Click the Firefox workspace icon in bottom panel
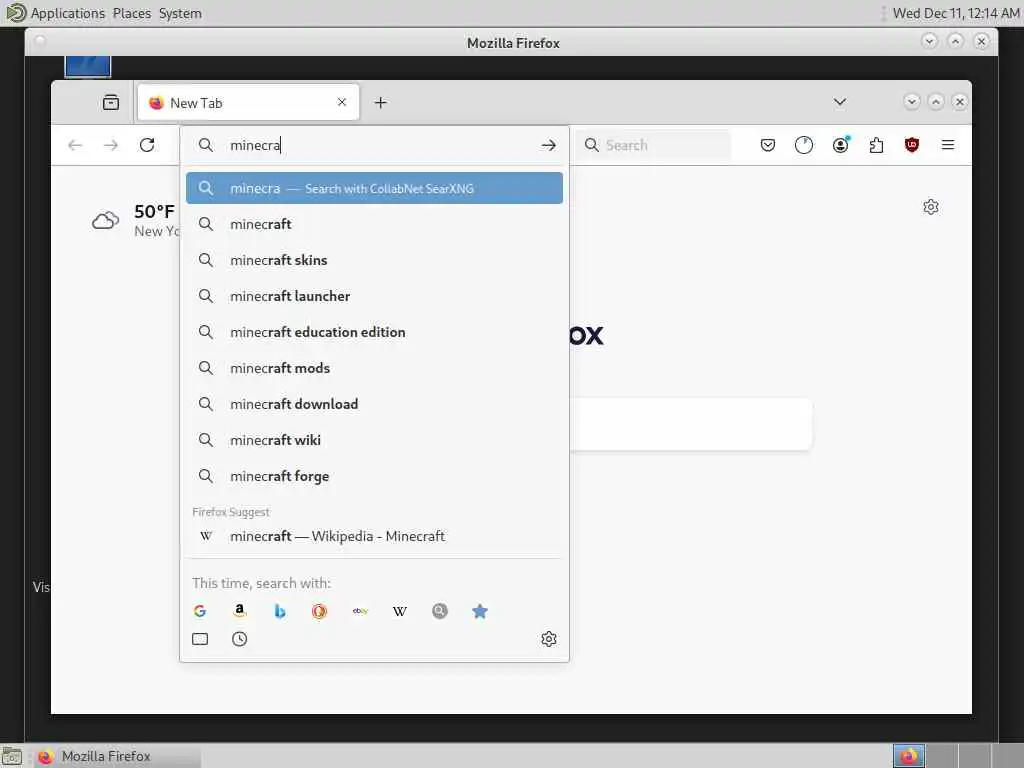Screen dimensions: 1024x768 pyautogui.click(x=908, y=756)
